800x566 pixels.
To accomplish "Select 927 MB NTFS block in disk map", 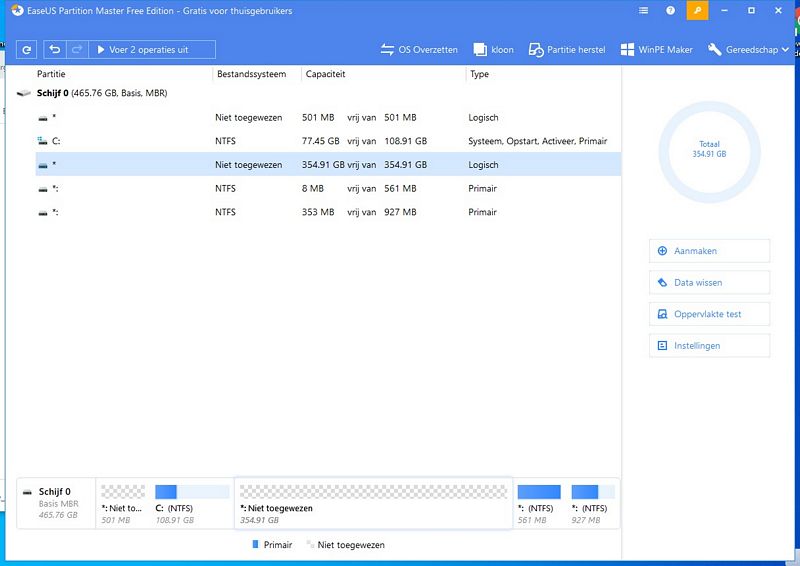I will pyautogui.click(x=593, y=504).
